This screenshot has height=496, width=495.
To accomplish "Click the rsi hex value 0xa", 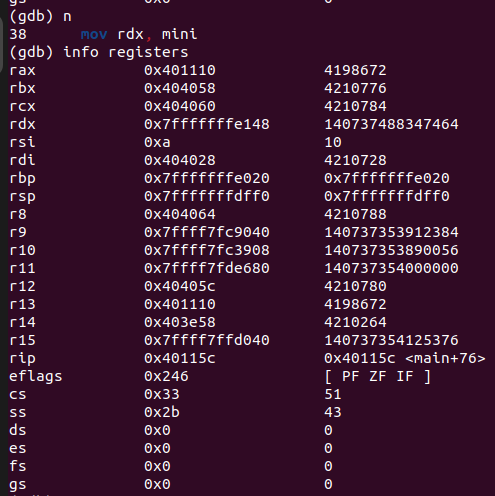I will pos(157,142).
